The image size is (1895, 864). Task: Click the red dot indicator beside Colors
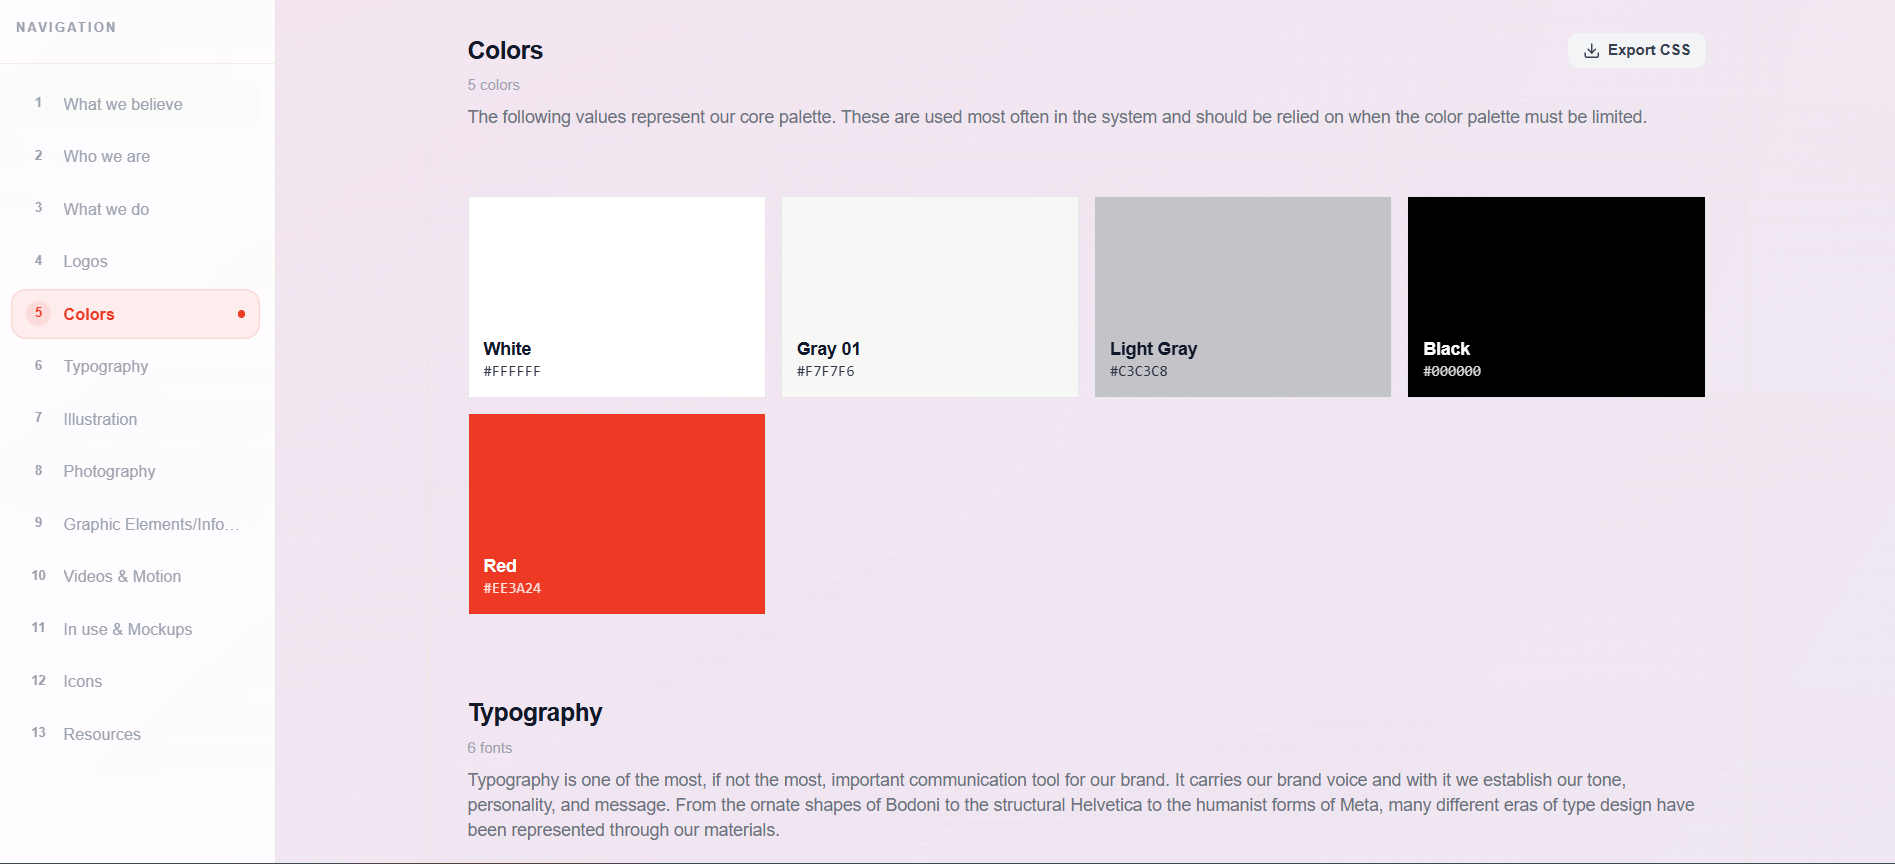(x=241, y=313)
